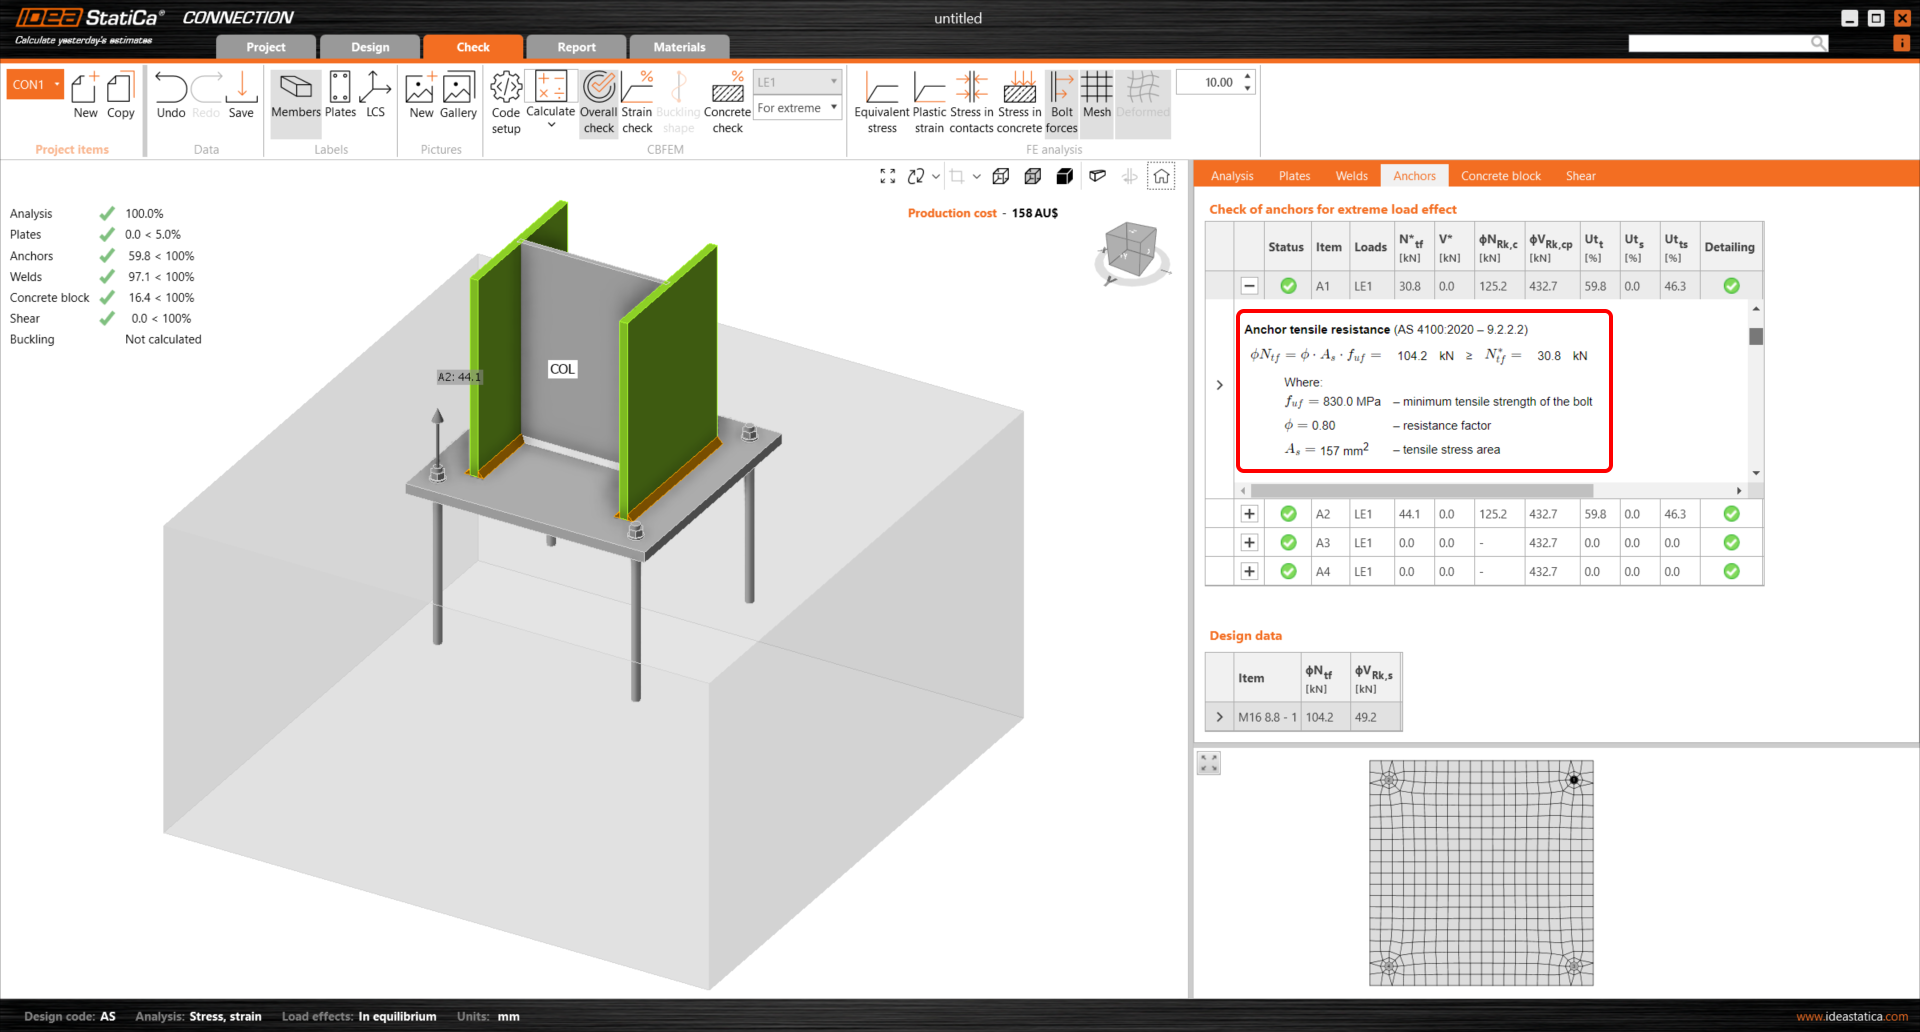This screenshot has height=1032, width=1920.
Task: Open the Code setup tool
Action: tap(506, 101)
